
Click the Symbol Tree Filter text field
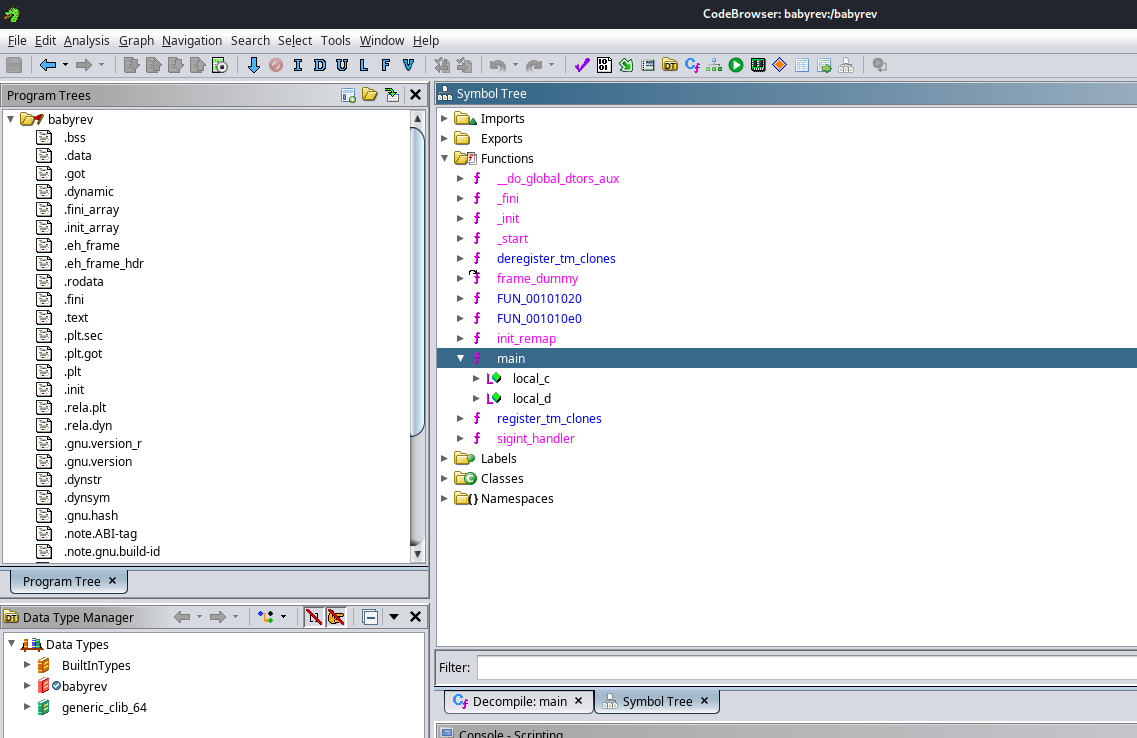[805, 667]
